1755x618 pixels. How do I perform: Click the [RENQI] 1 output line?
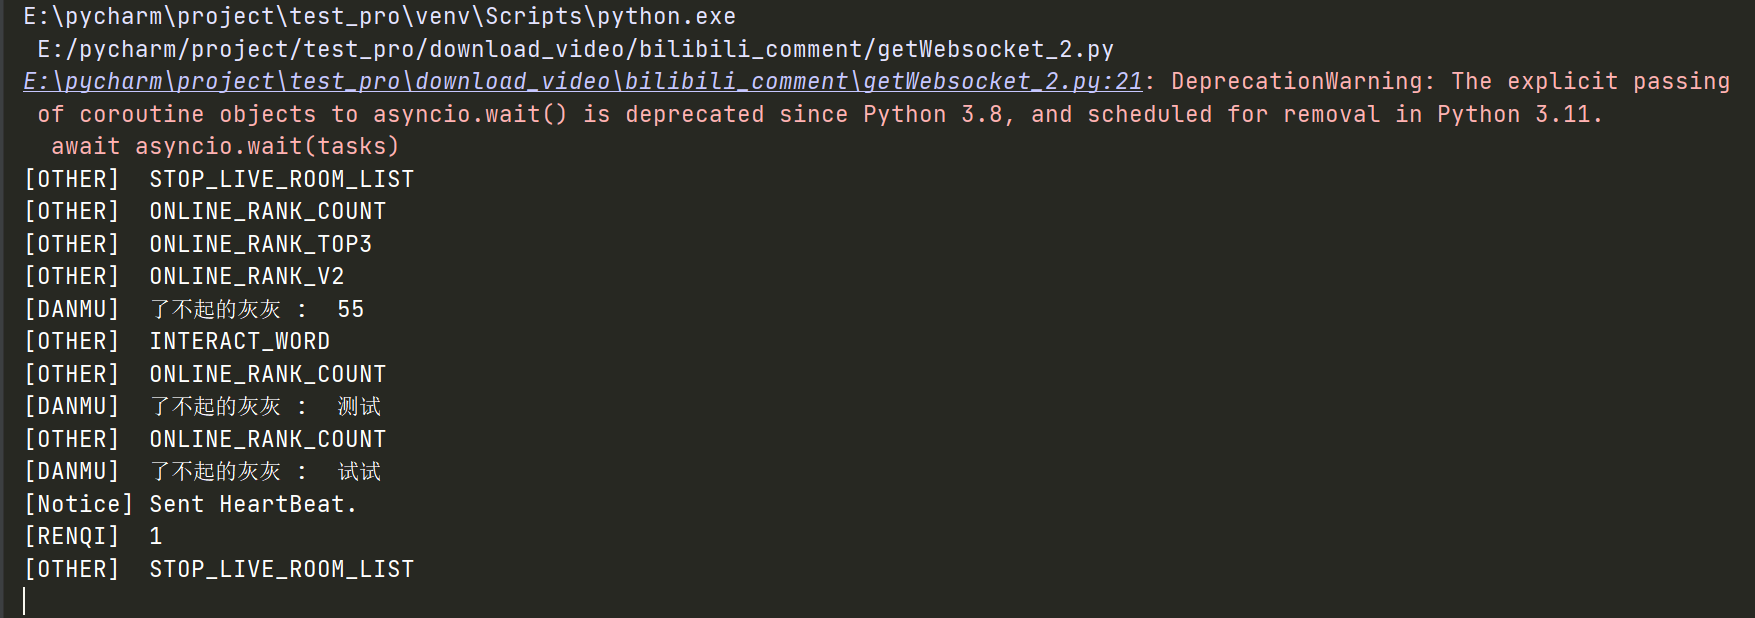point(93,537)
